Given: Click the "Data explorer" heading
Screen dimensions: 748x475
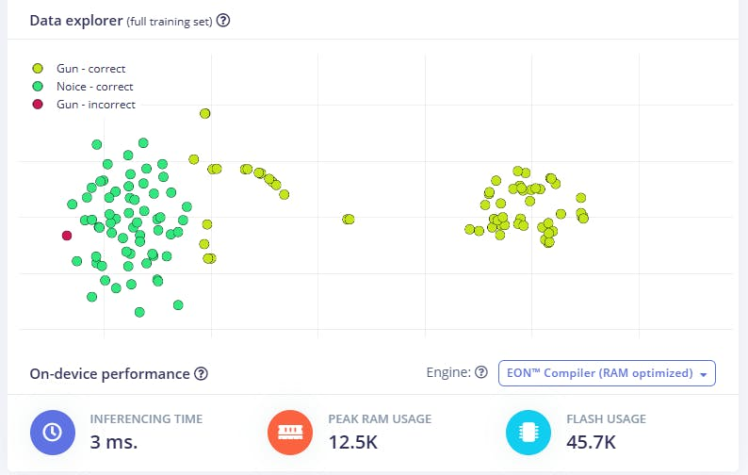Looking at the screenshot, I should point(75,20).
